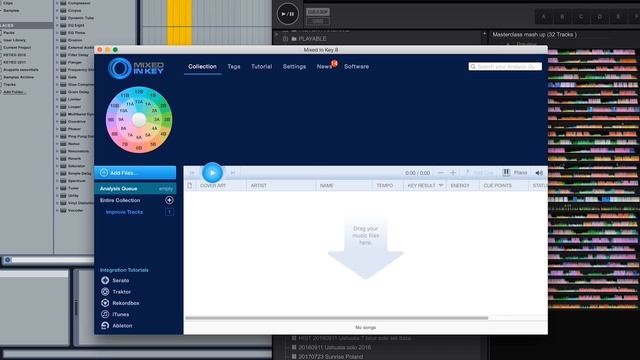The width and height of the screenshot is (640, 360).
Task: Click the red News notification badge
Action: pos(334,63)
